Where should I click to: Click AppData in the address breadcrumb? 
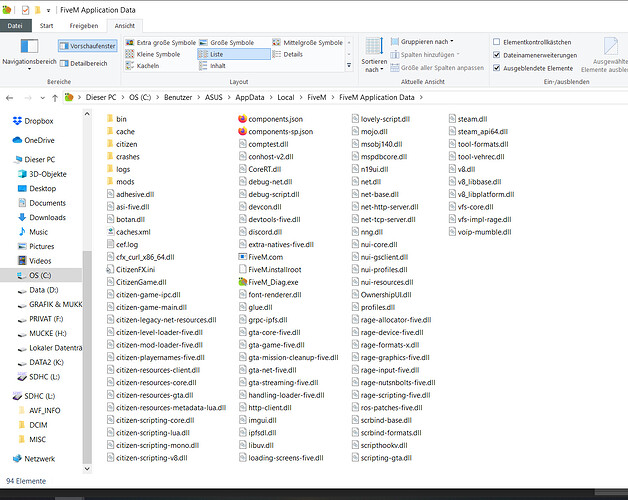click(x=250, y=97)
